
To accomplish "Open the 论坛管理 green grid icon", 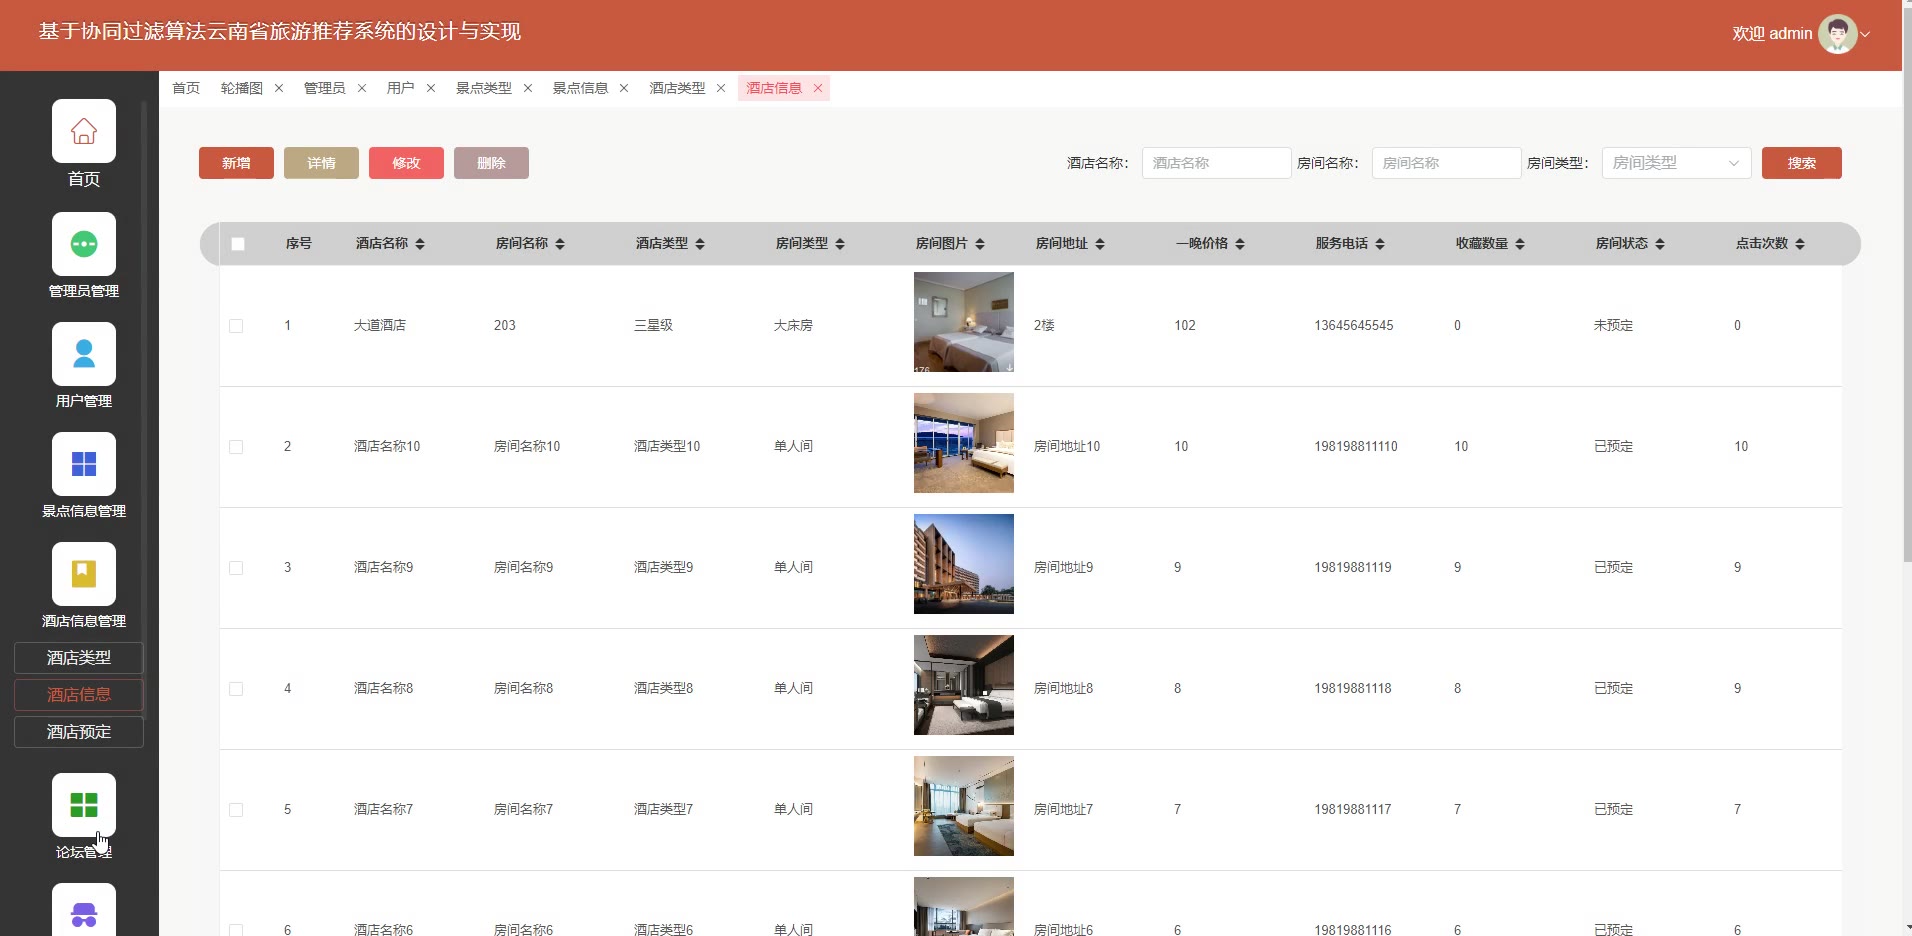I will [84, 805].
